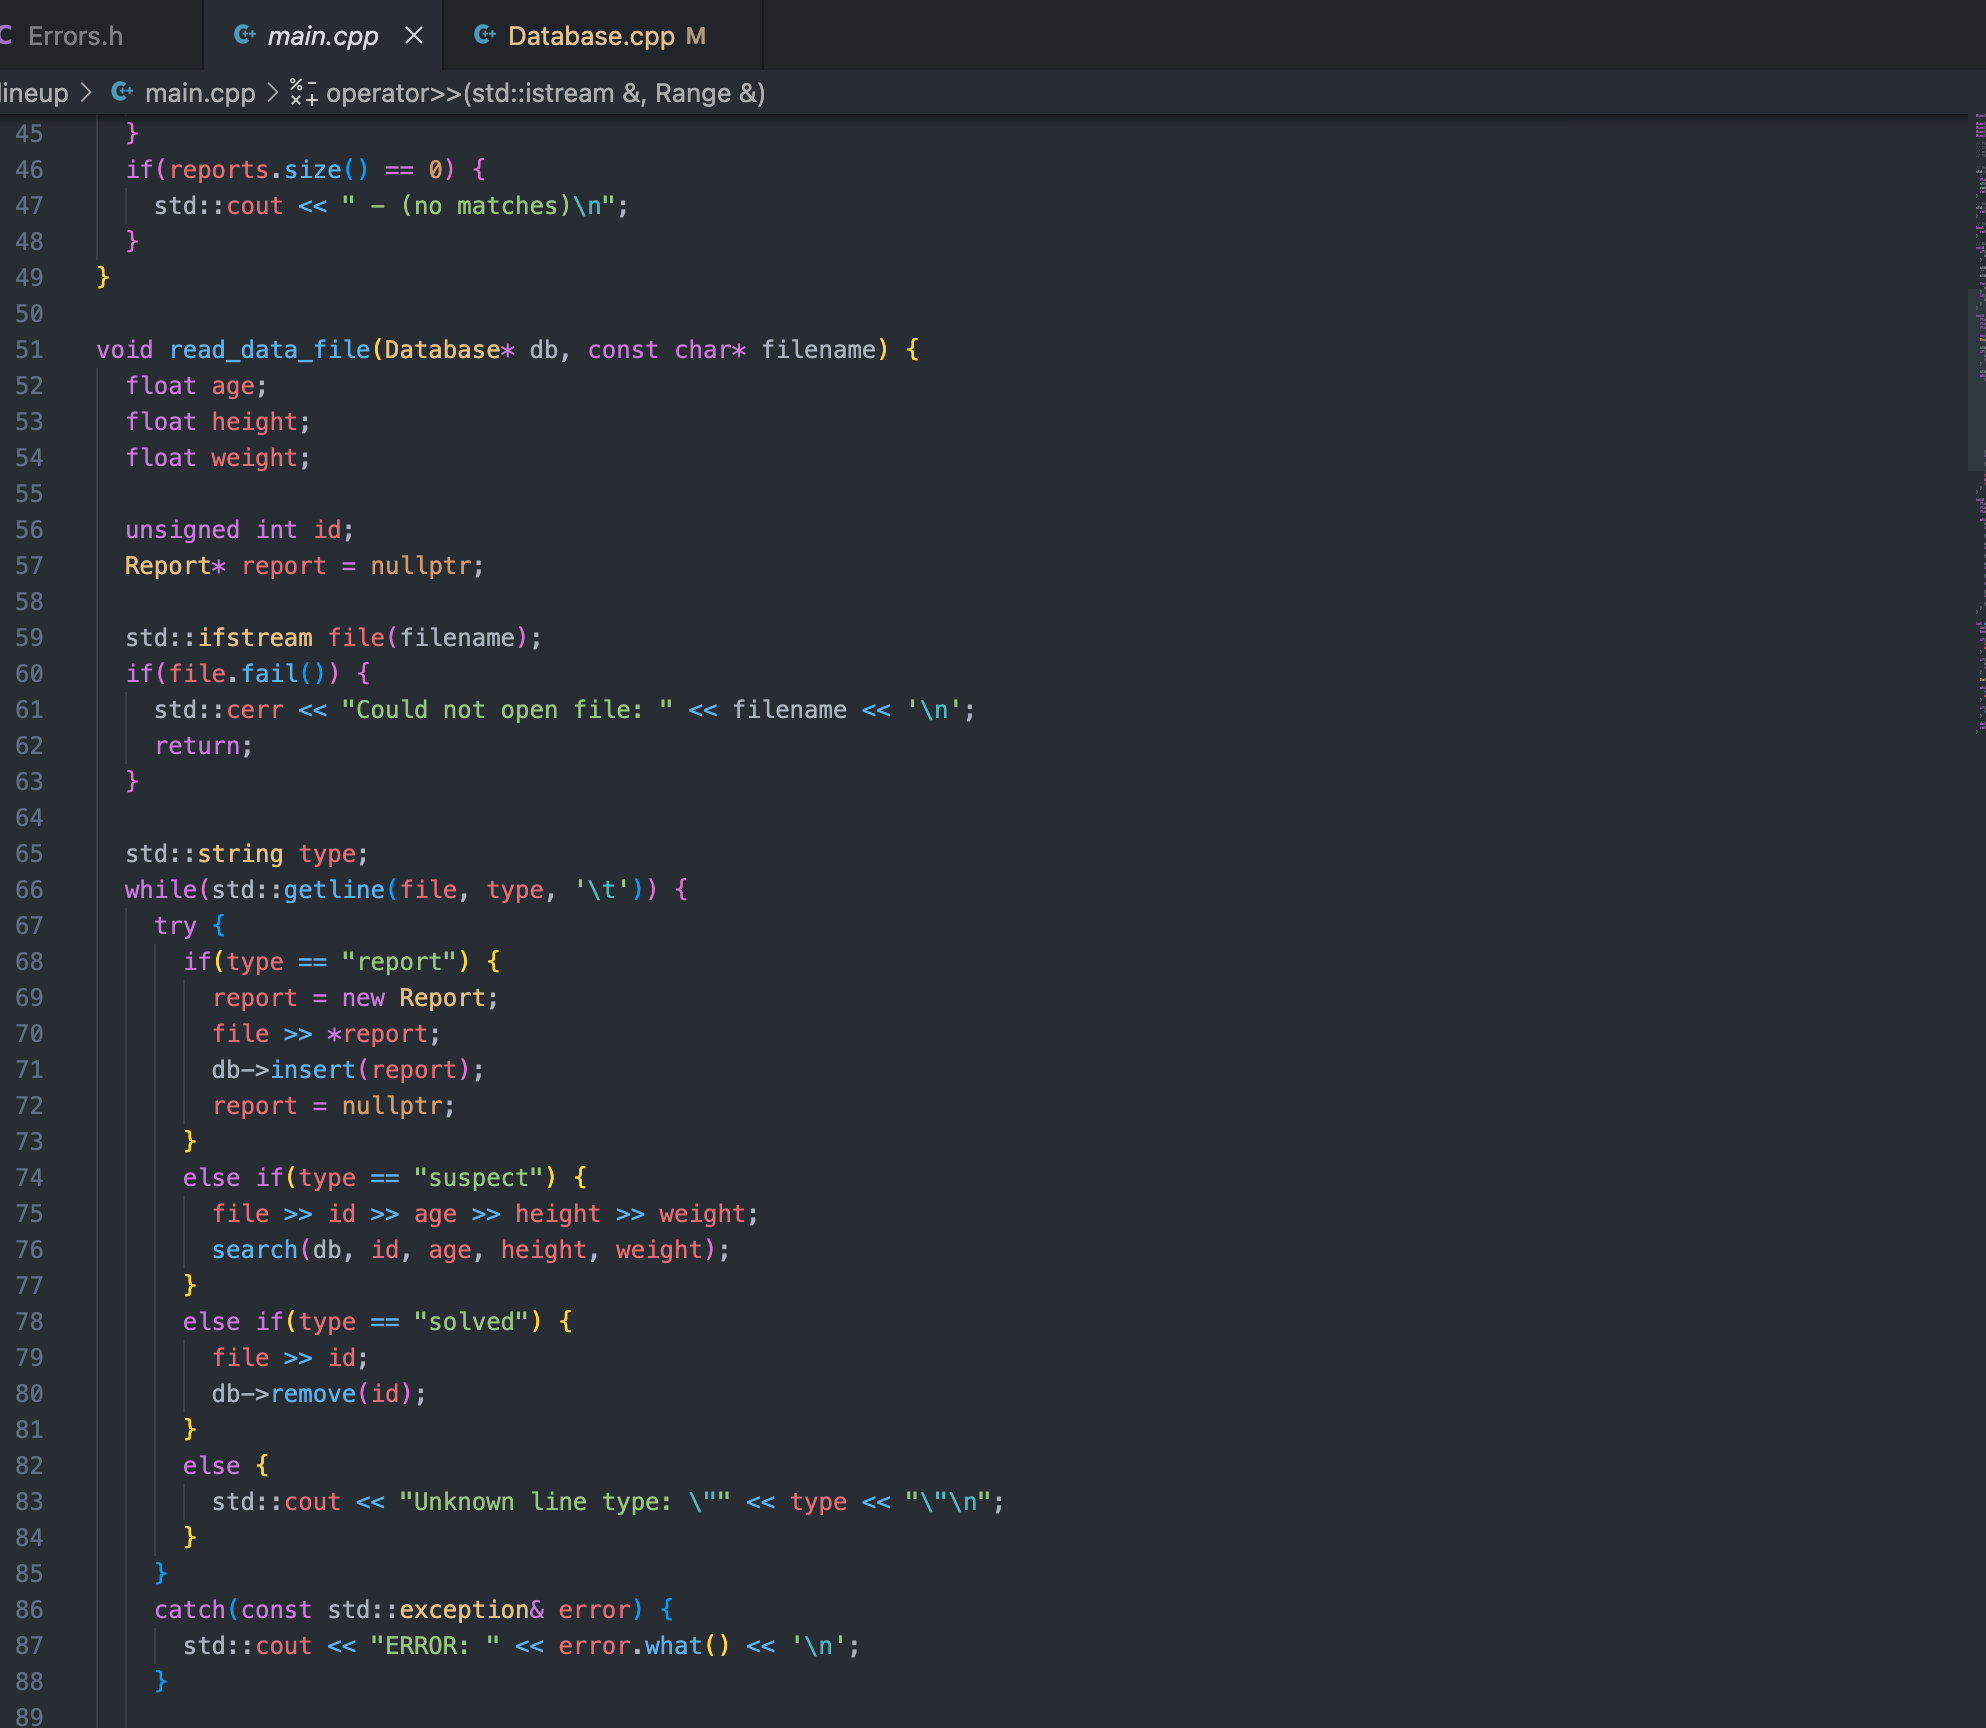1986x1728 pixels.
Task: Click line number 86 in the gutter
Action: [29, 1610]
